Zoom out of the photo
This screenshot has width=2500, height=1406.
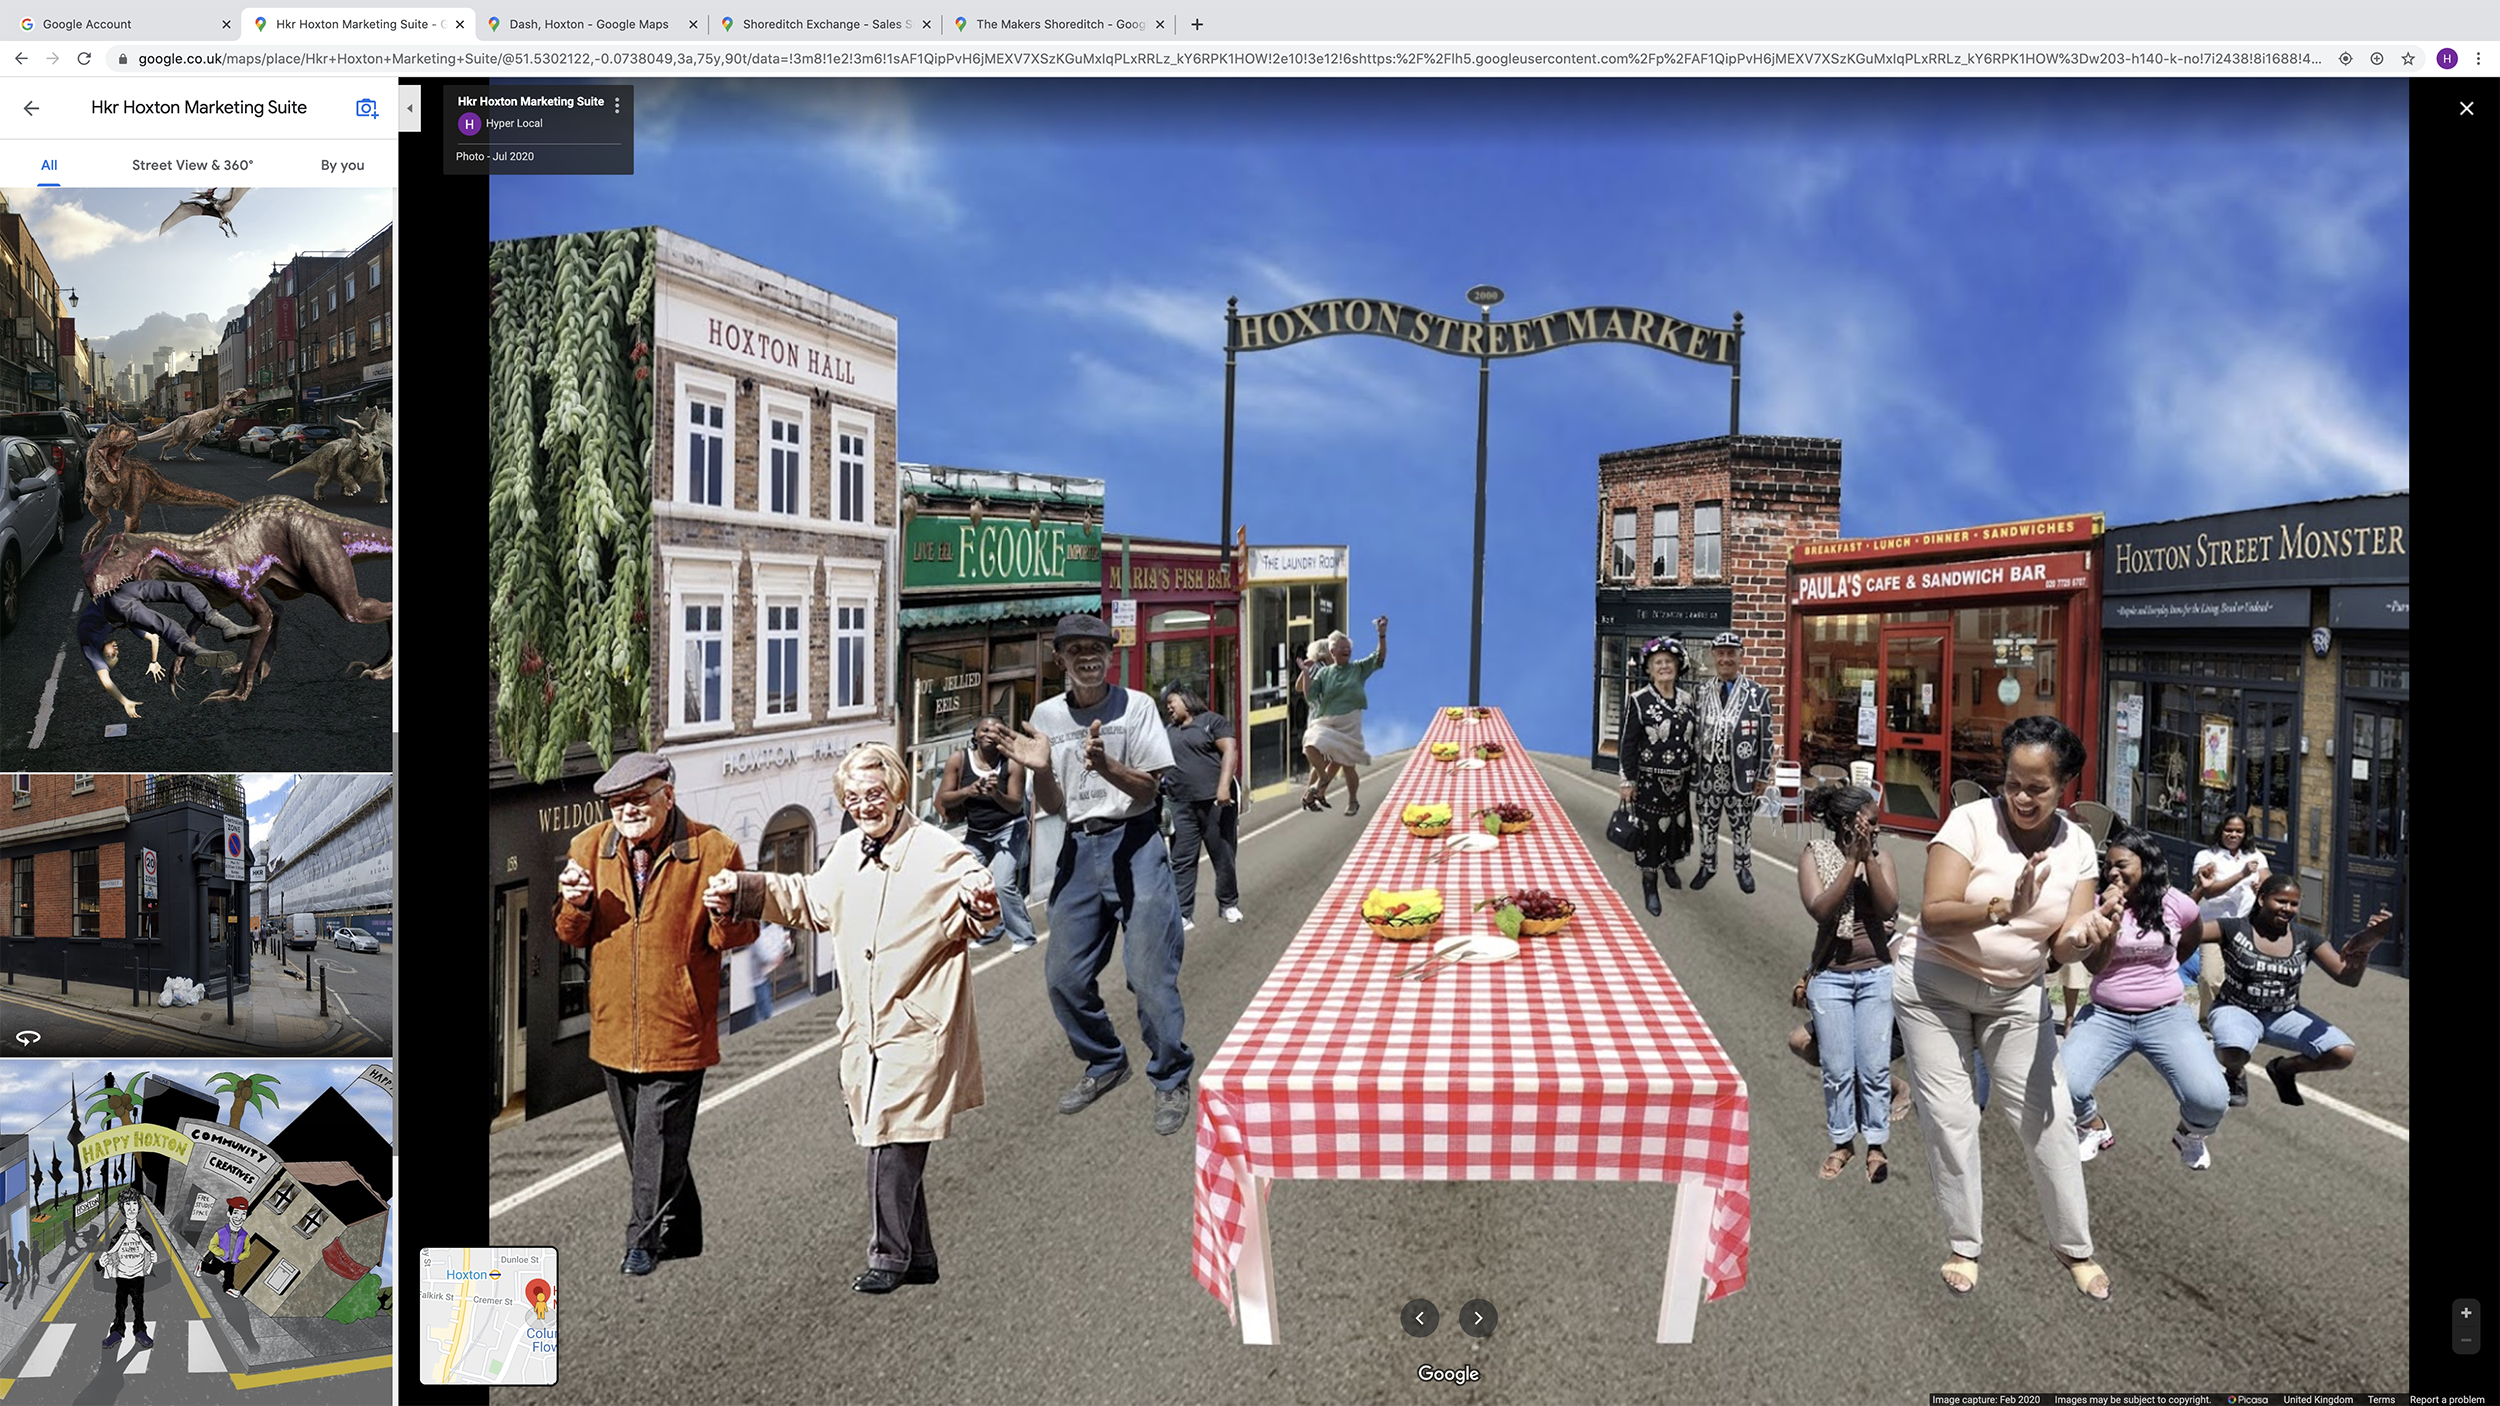[x=2466, y=1340]
